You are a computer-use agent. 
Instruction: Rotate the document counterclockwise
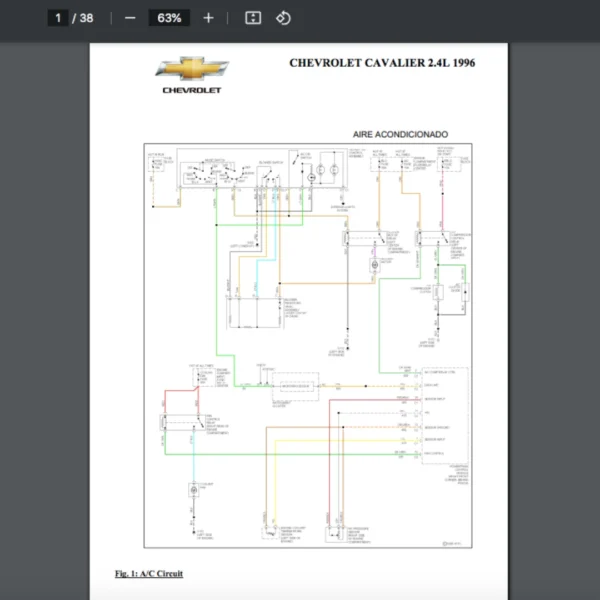[x=283, y=18]
